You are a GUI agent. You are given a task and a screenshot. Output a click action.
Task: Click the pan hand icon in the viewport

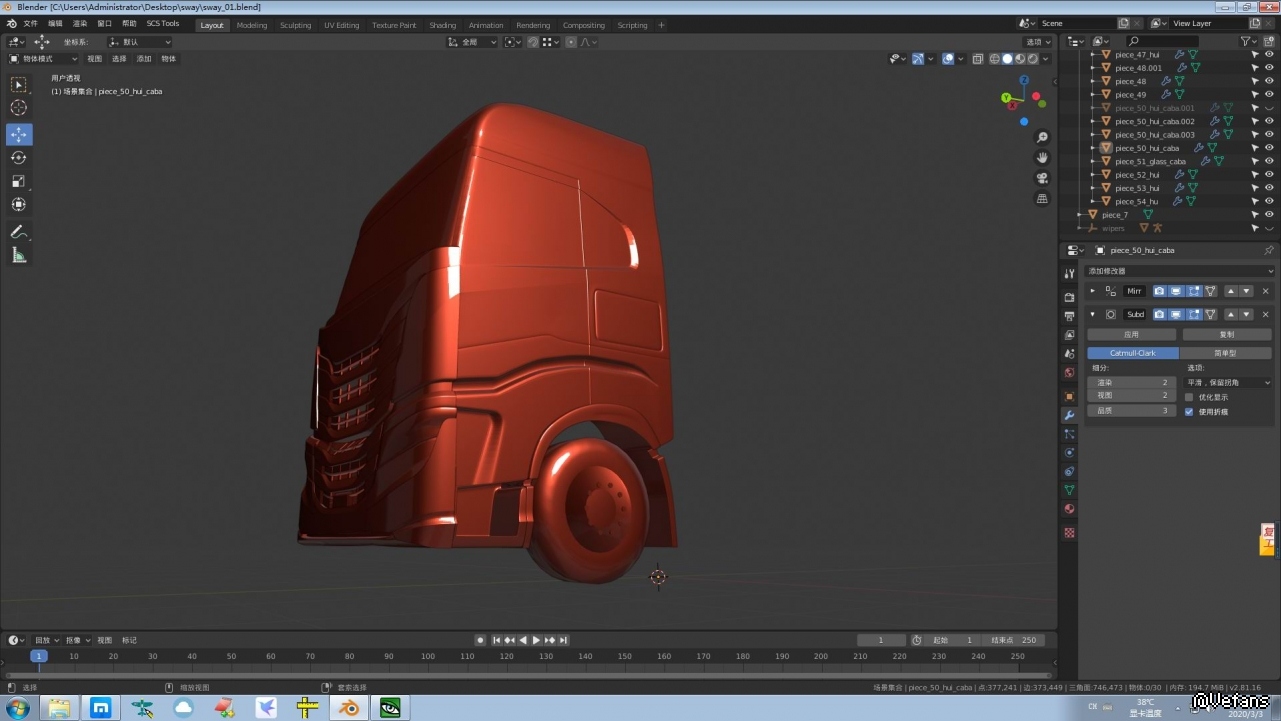[x=1042, y=157]
